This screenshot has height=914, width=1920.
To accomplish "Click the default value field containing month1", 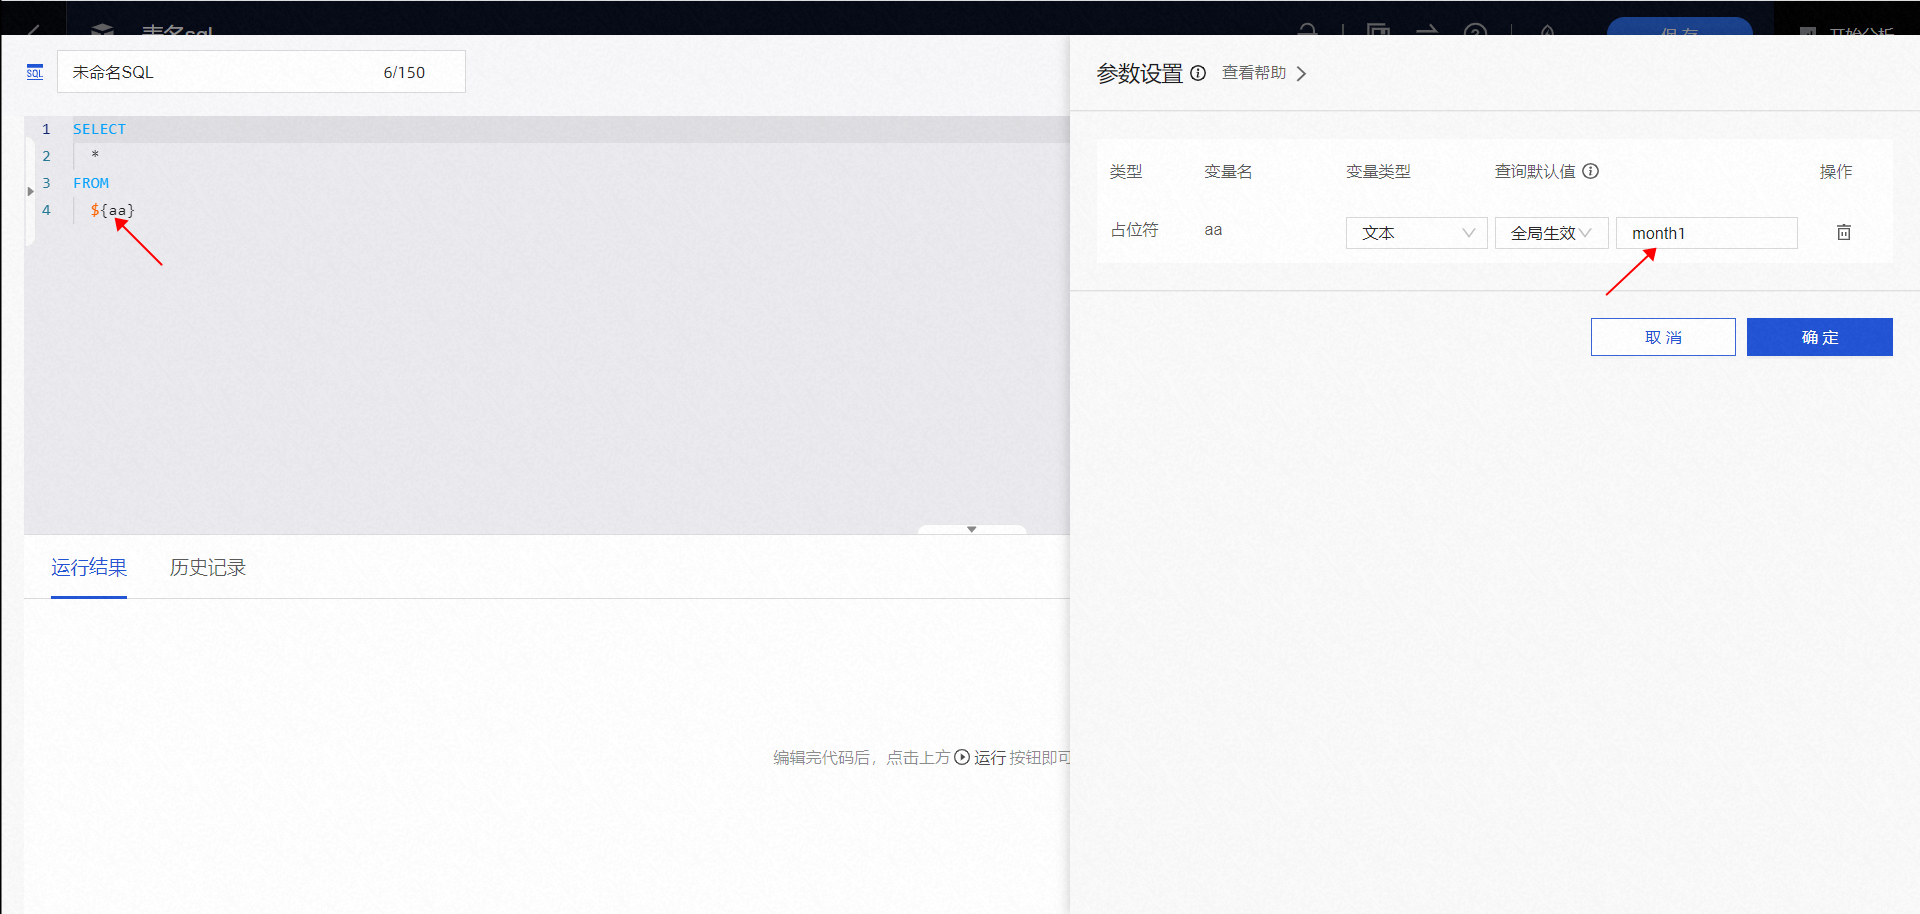I will [x=1706, y=233].
